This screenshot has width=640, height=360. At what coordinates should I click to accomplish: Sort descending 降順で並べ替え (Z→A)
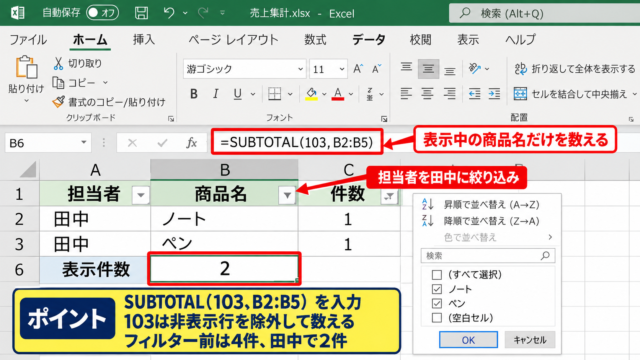[480, 221]
